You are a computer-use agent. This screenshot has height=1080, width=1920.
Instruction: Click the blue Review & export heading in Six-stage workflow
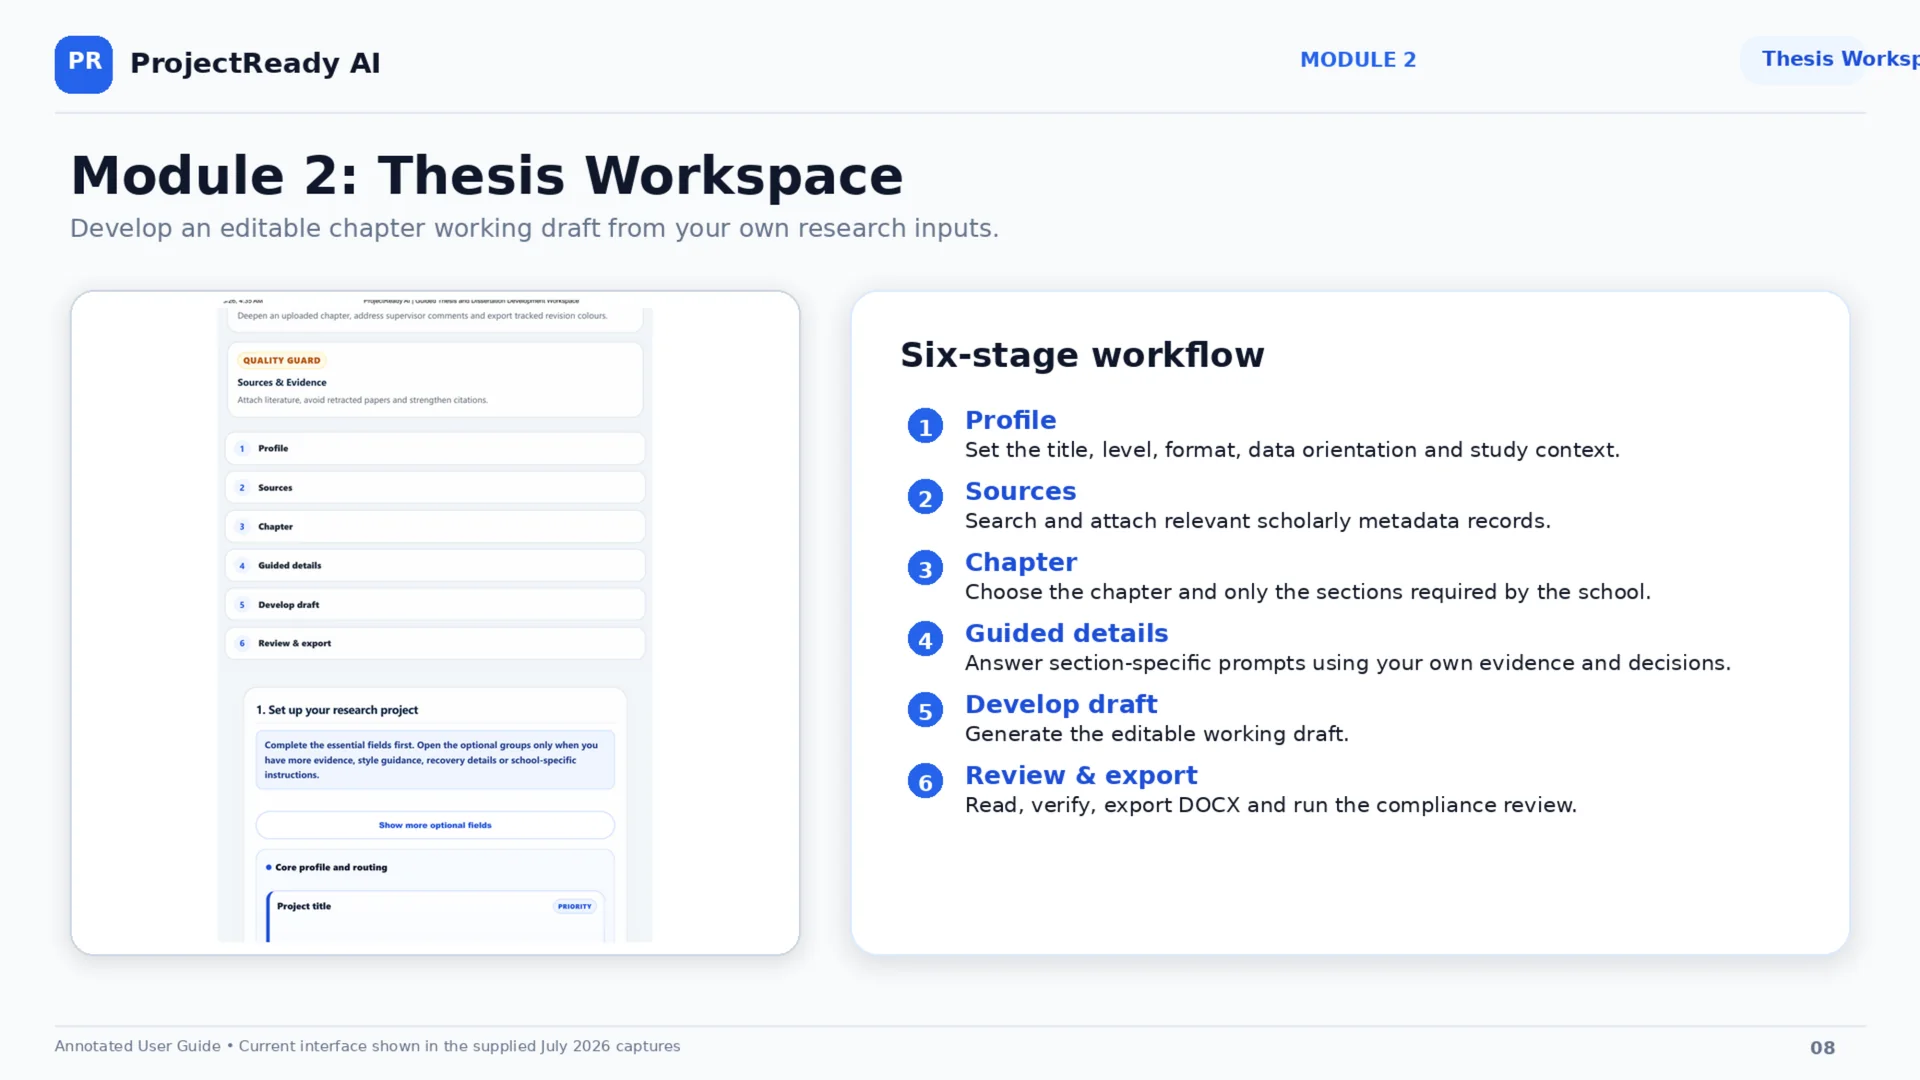(x=1081, y=775)
